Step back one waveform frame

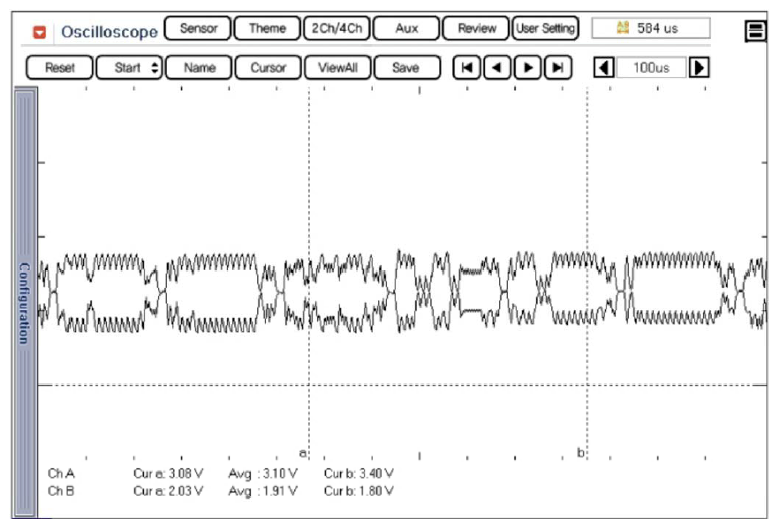(x=496, y=68)
